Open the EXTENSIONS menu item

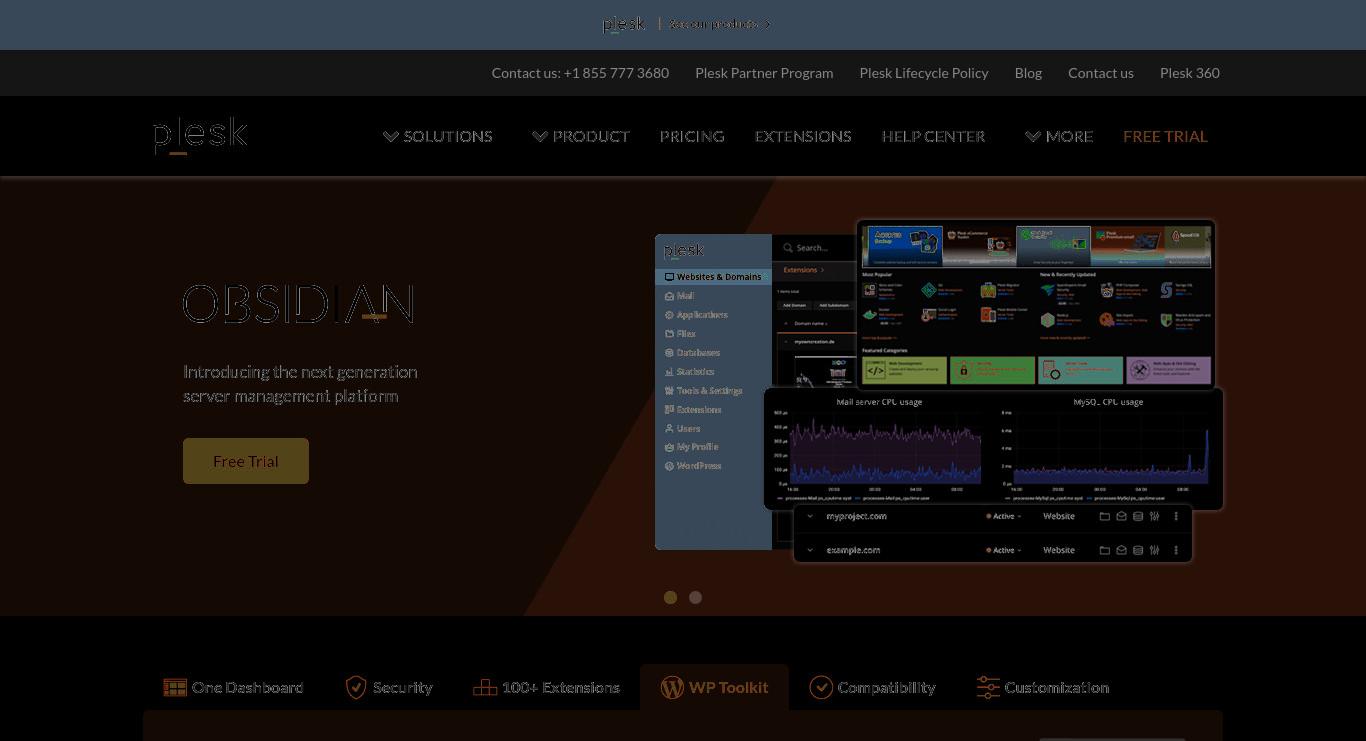point(803,136)
